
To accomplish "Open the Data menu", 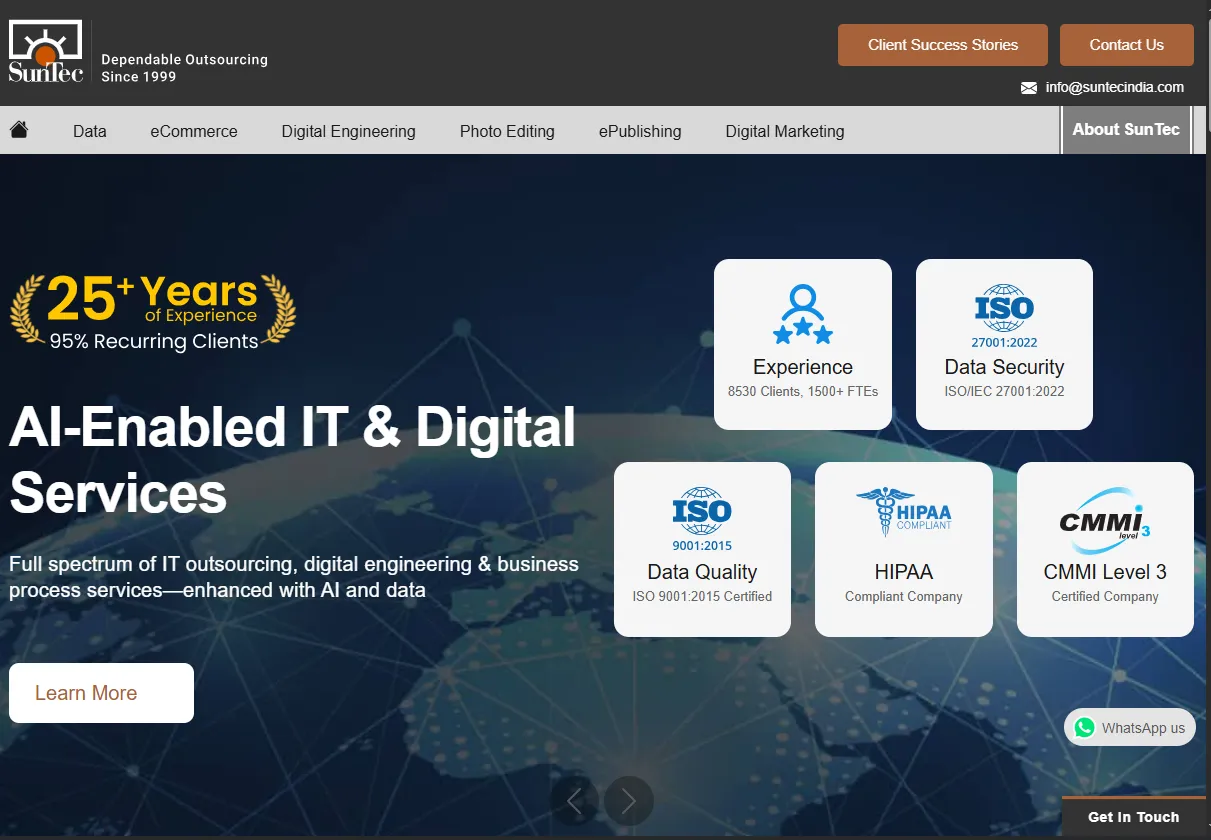I will tap(90, 131).
